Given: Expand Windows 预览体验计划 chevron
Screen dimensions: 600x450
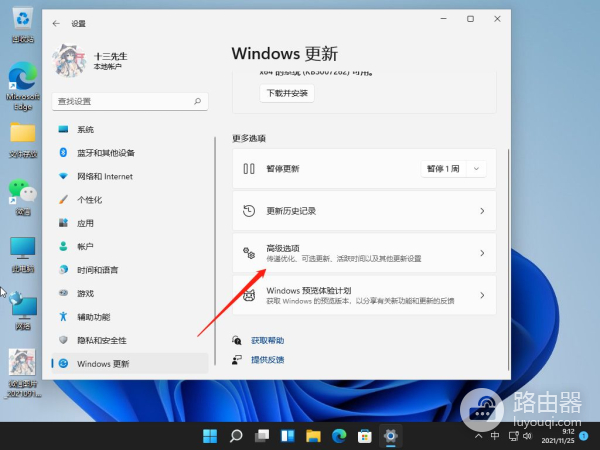Looking at the screenshot, I should [482, 295].
